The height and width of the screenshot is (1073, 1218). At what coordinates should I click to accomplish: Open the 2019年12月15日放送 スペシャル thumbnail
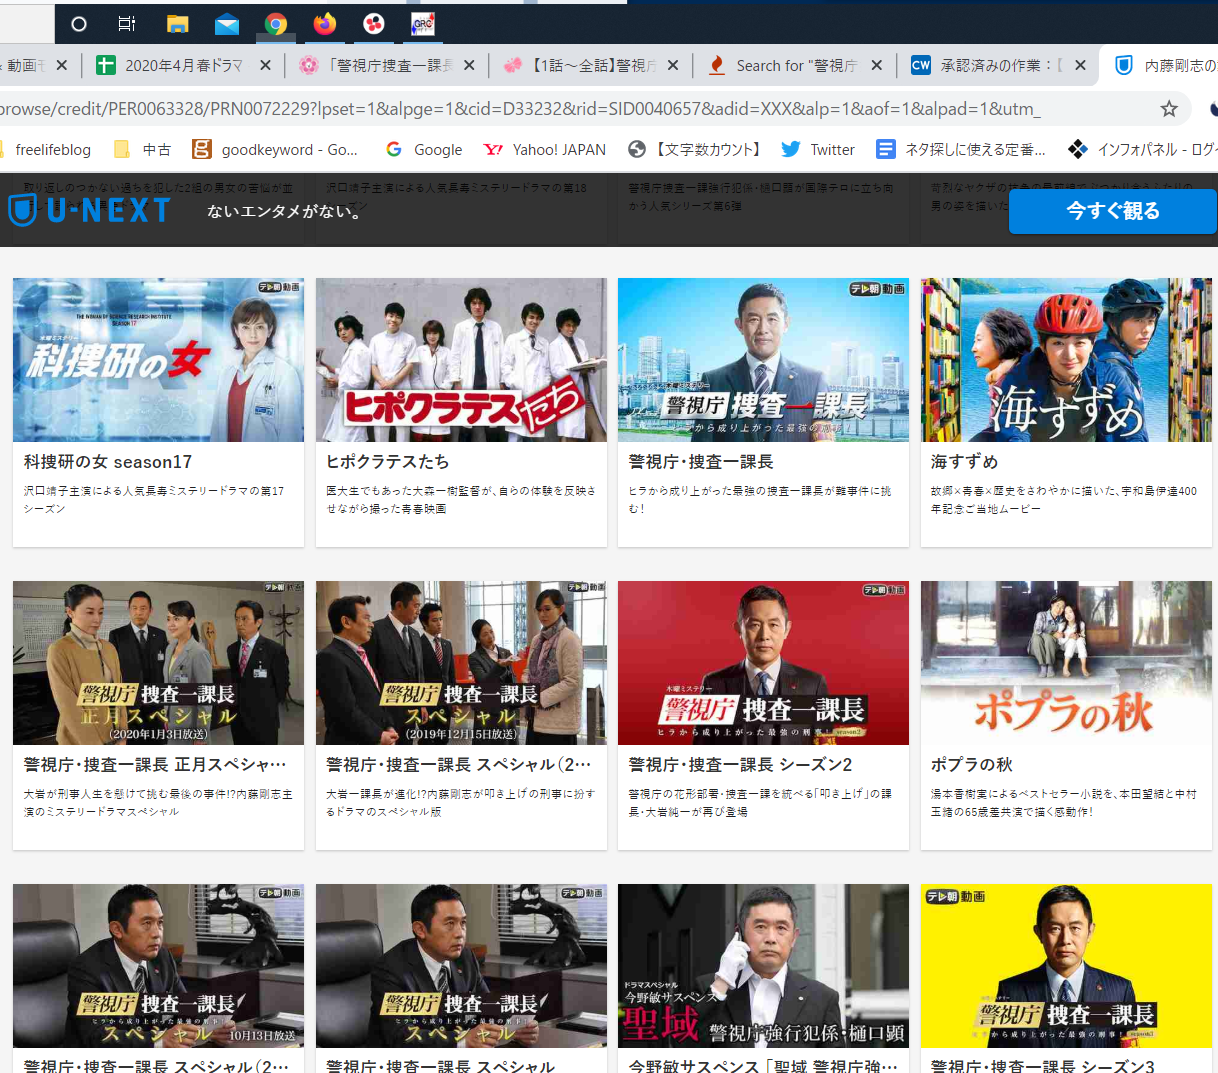[461, 663]
